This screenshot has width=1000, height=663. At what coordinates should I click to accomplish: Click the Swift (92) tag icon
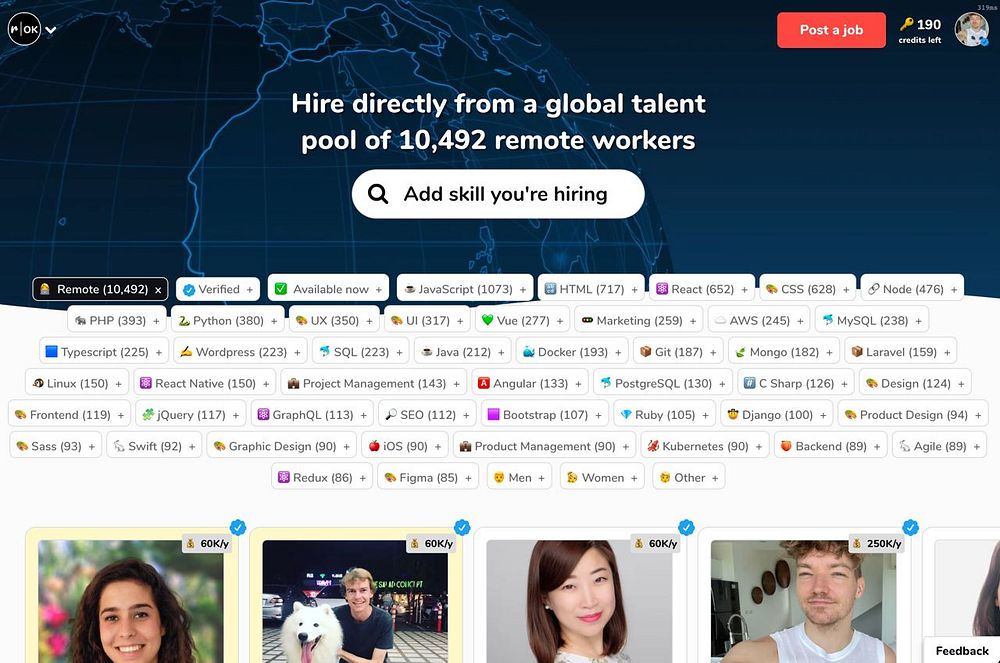point(119,446)
